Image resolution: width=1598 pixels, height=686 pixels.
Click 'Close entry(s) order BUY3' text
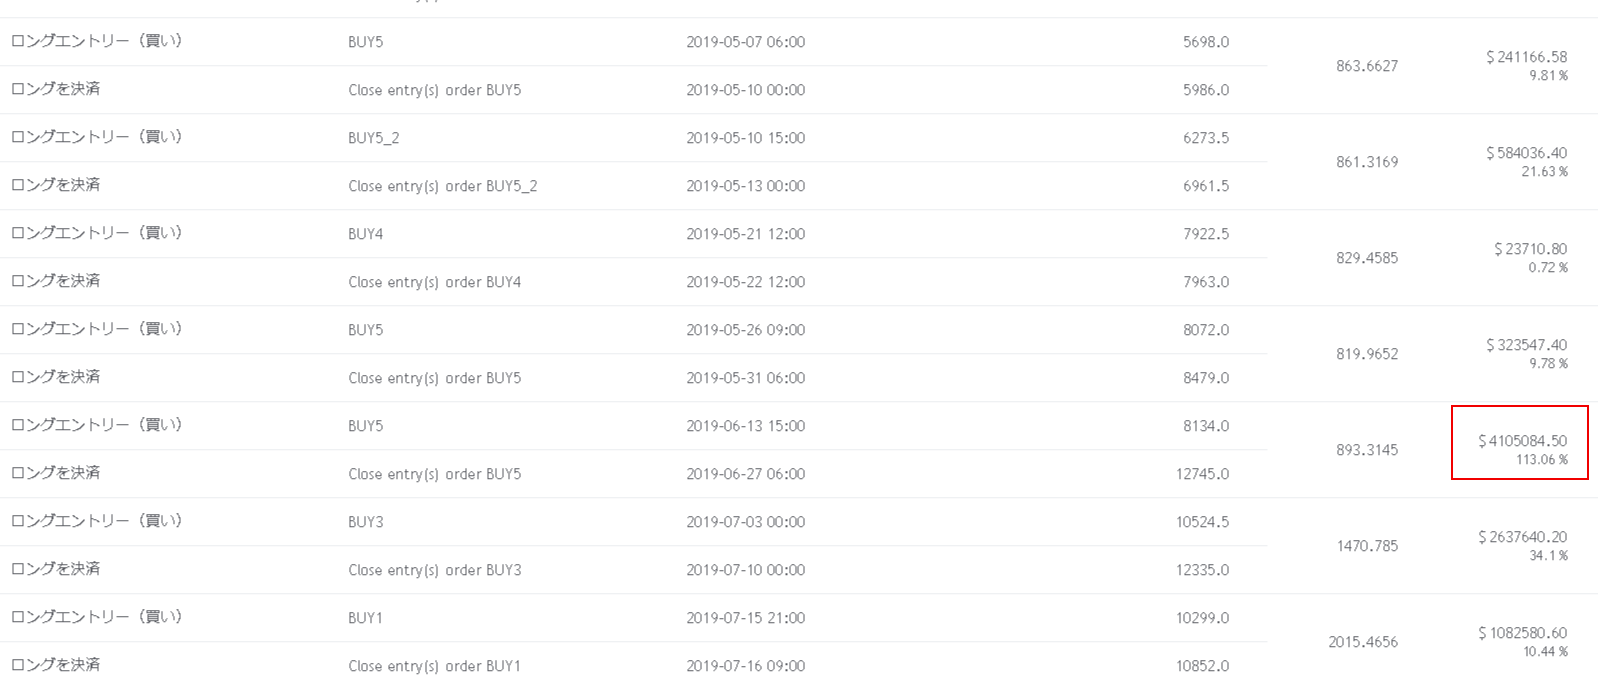click(x=434, y=570)
